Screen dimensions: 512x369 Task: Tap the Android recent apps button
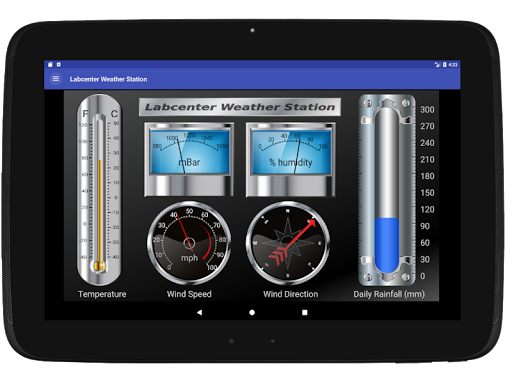point(304,312)
